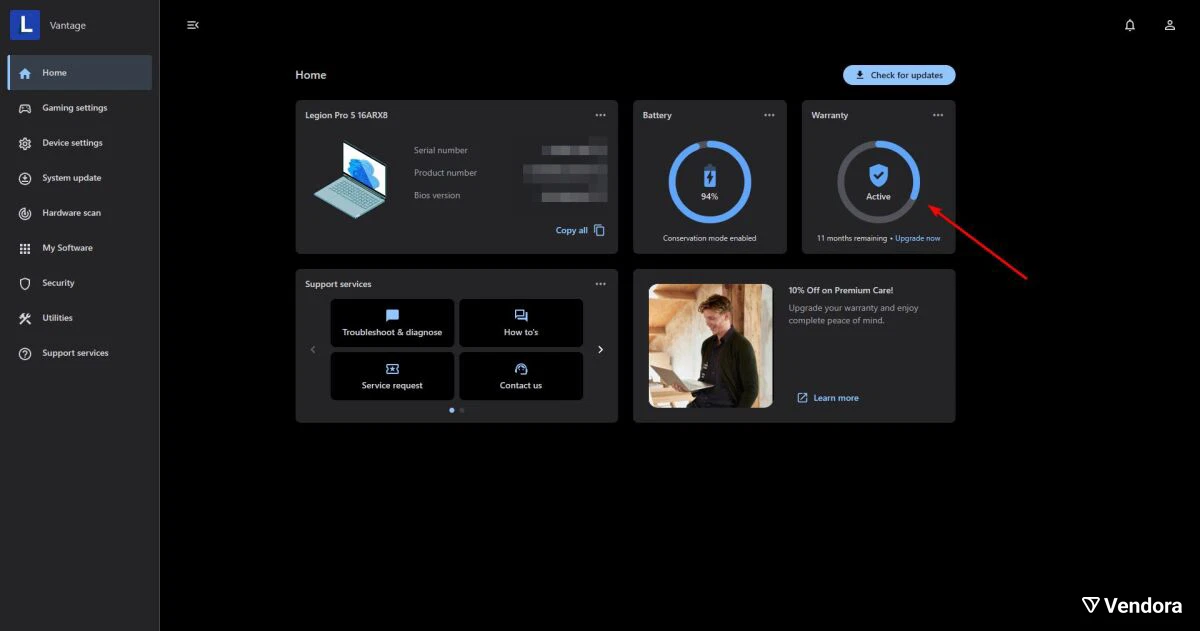This screenshot has width=1200, height=631.
Task: Open System update page
Action: pyautogui.click(x=80, y=178)
